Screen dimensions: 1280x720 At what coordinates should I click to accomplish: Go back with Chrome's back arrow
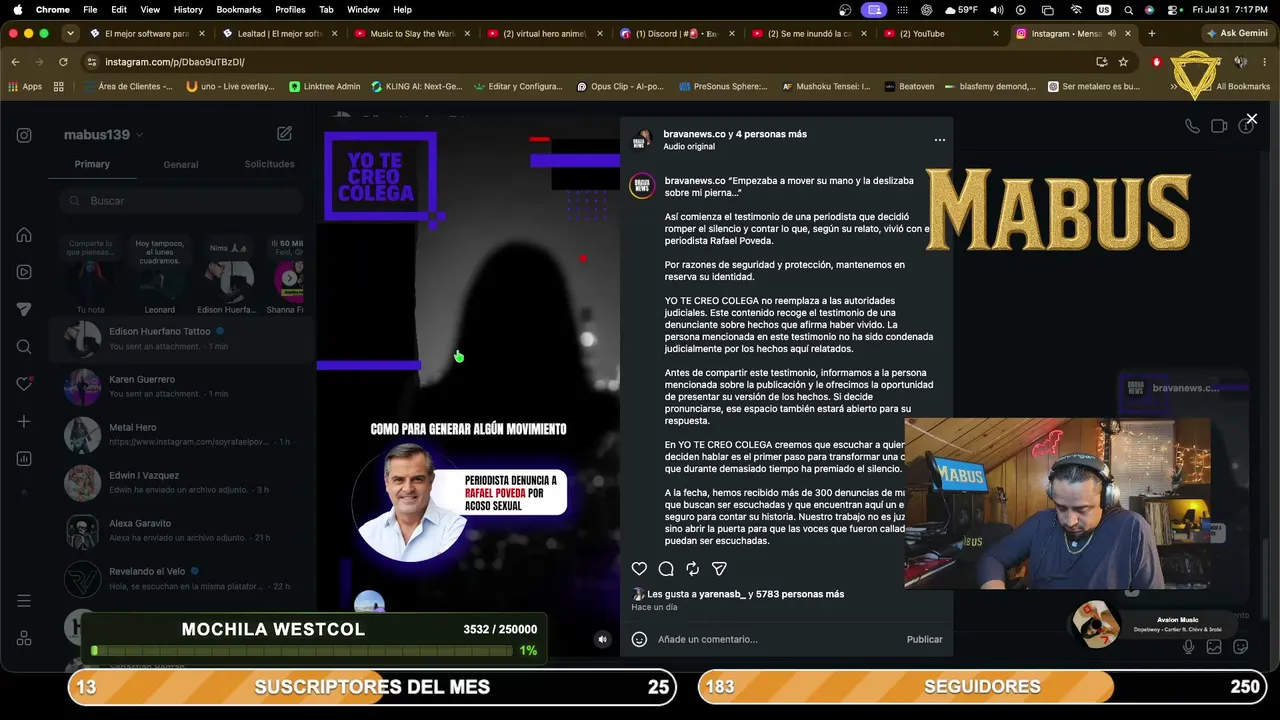coord(15,62)
